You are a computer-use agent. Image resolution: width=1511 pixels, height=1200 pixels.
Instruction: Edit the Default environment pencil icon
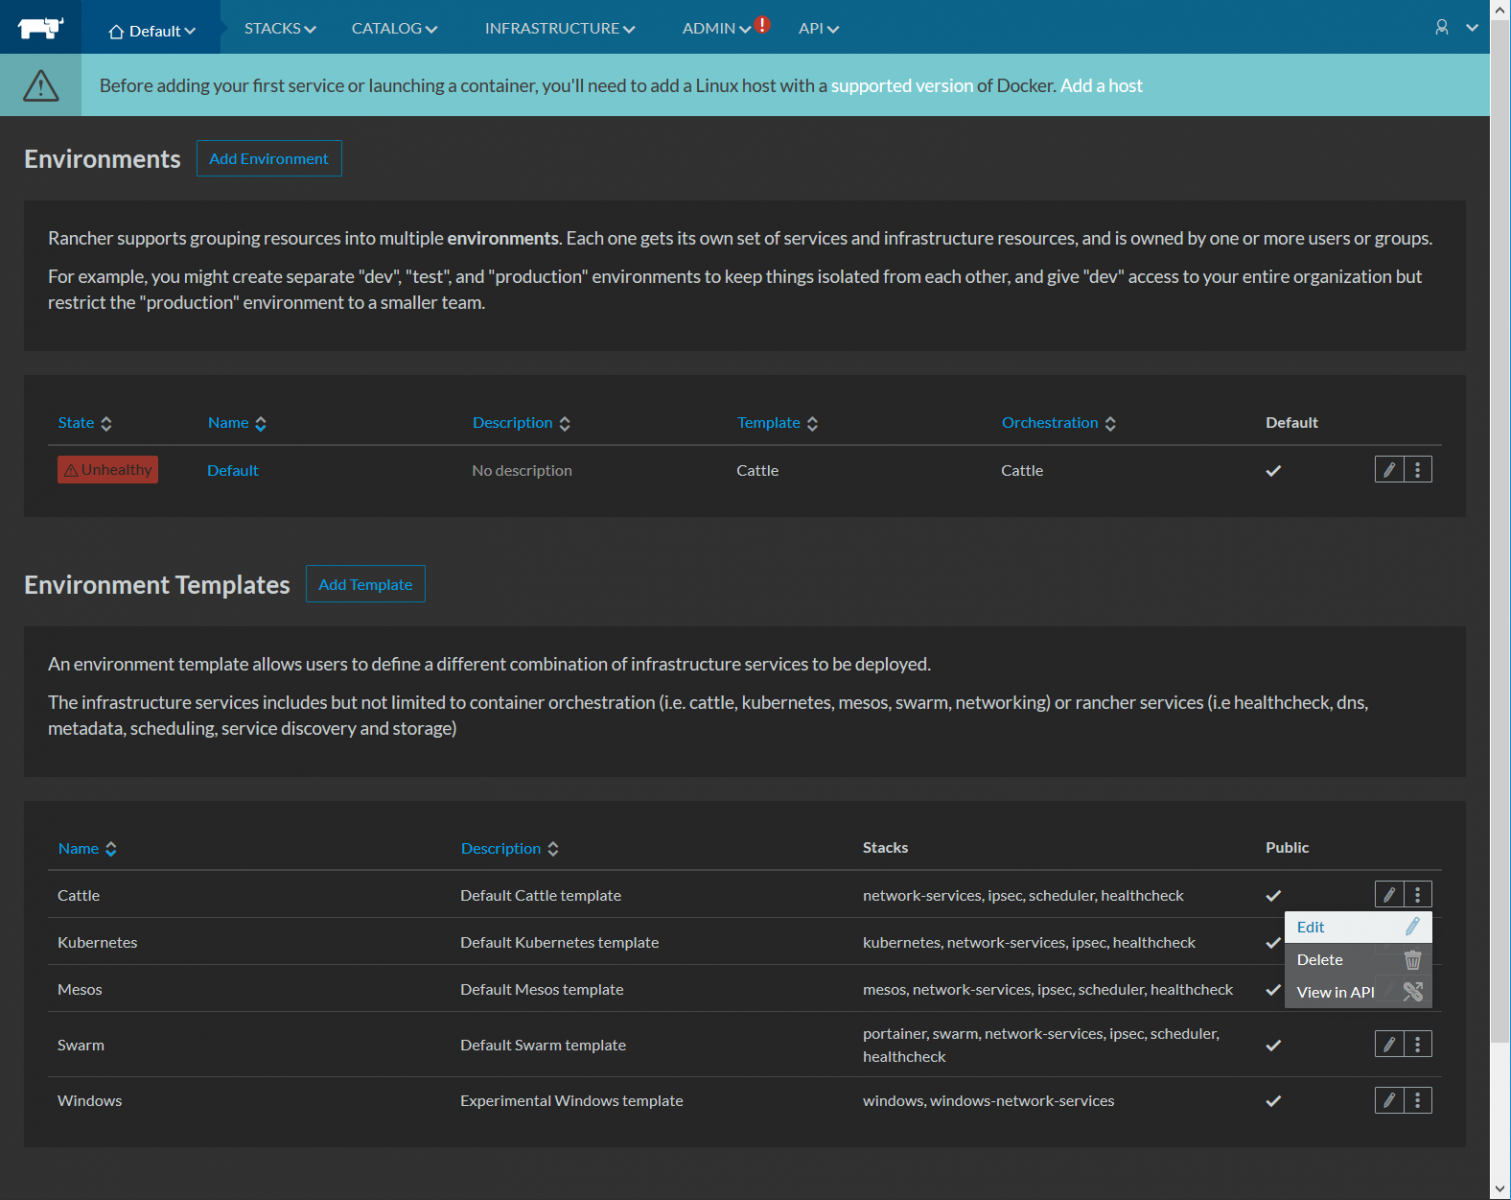pyautogui.click(x=1389, y=470)
